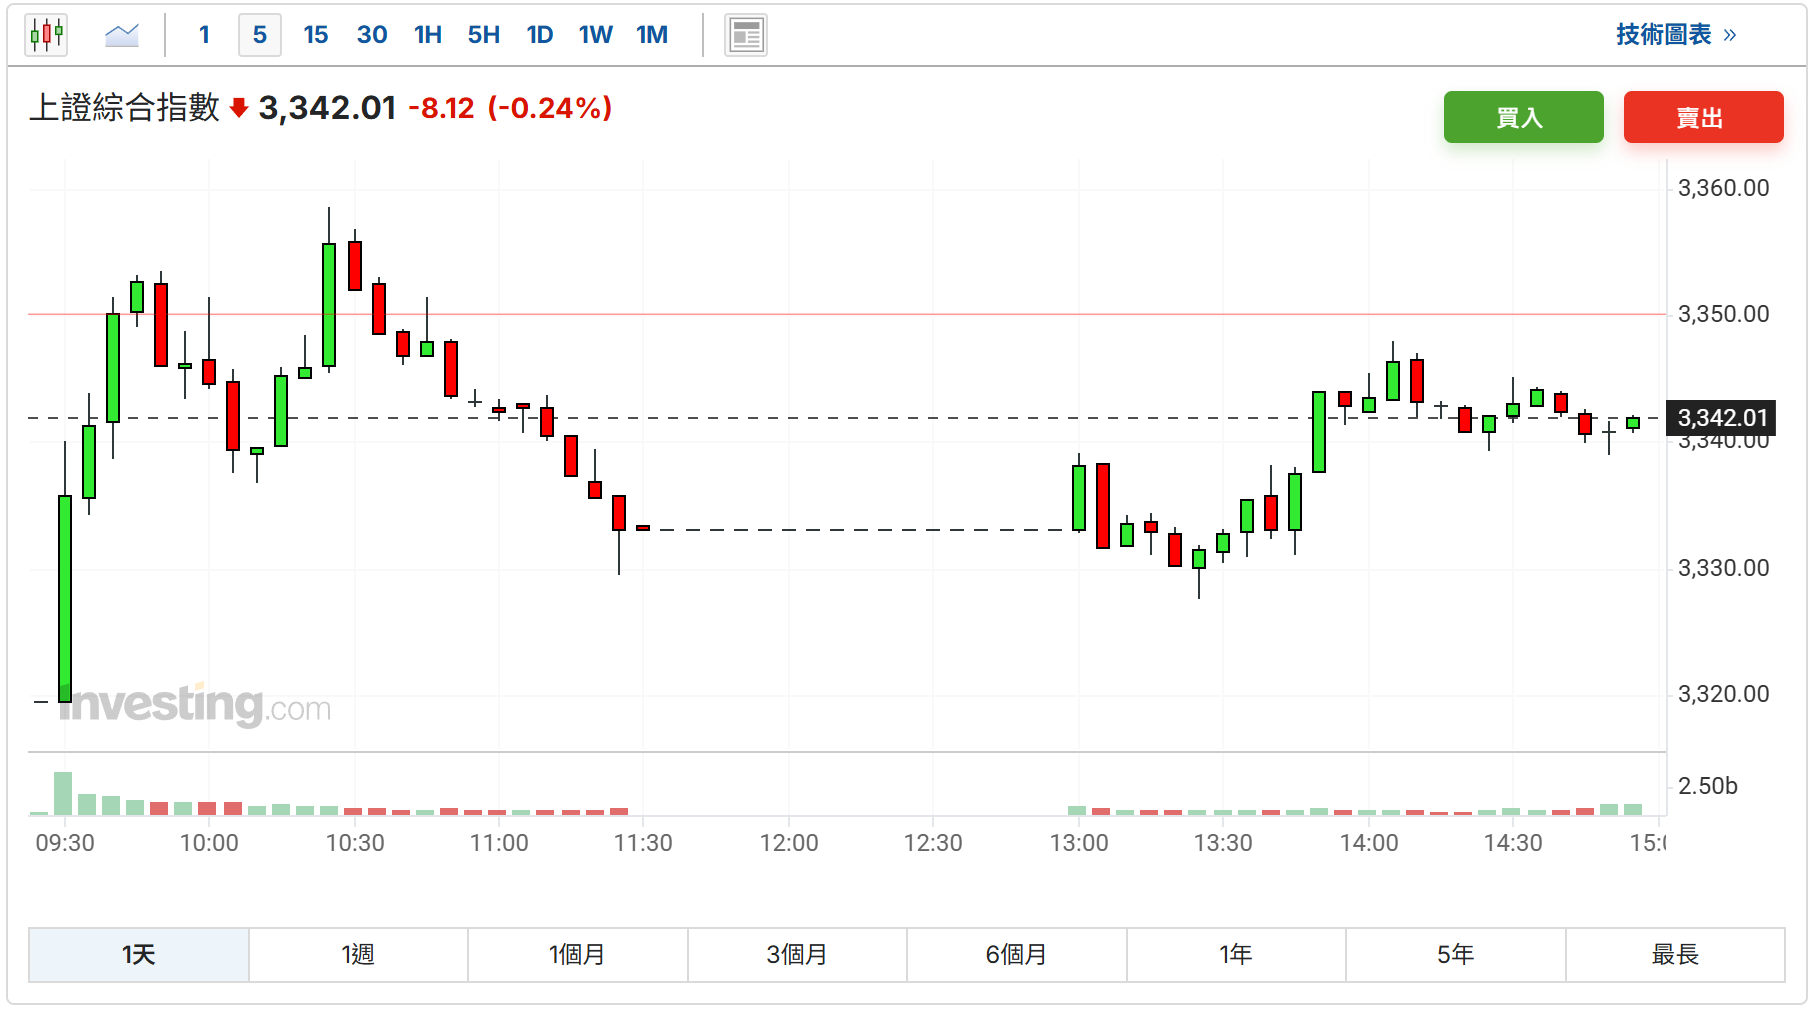
Task: Click the 14:00 time axis label
Action: point(1369,843)
